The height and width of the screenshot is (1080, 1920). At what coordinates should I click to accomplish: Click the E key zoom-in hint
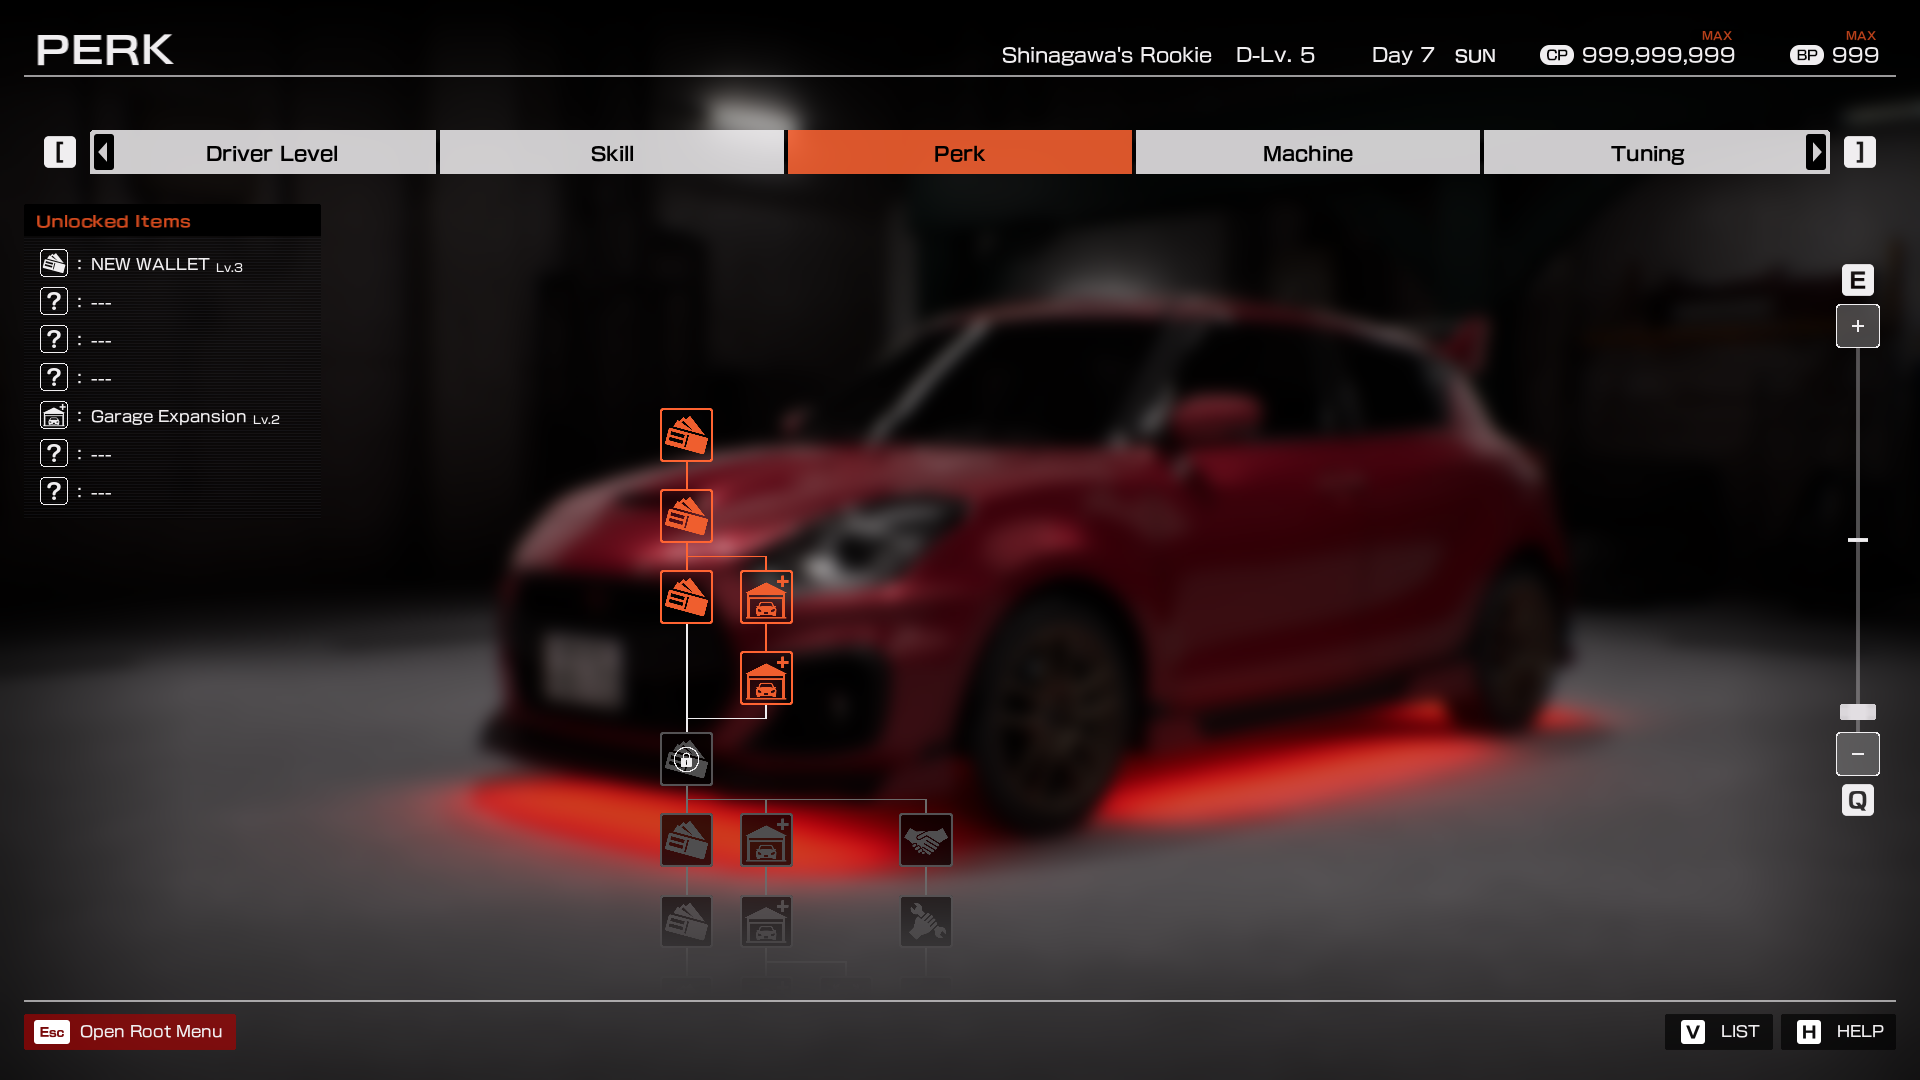(1858, 280)
